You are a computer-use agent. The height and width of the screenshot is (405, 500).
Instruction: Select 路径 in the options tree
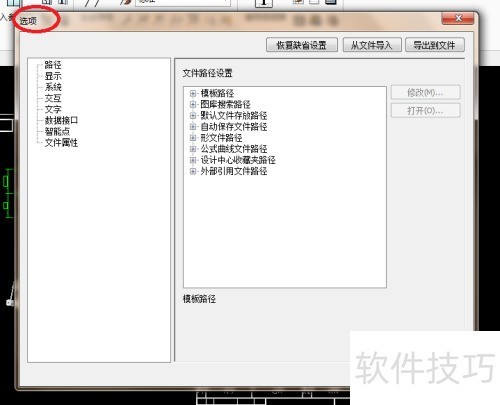coord(53,65)
